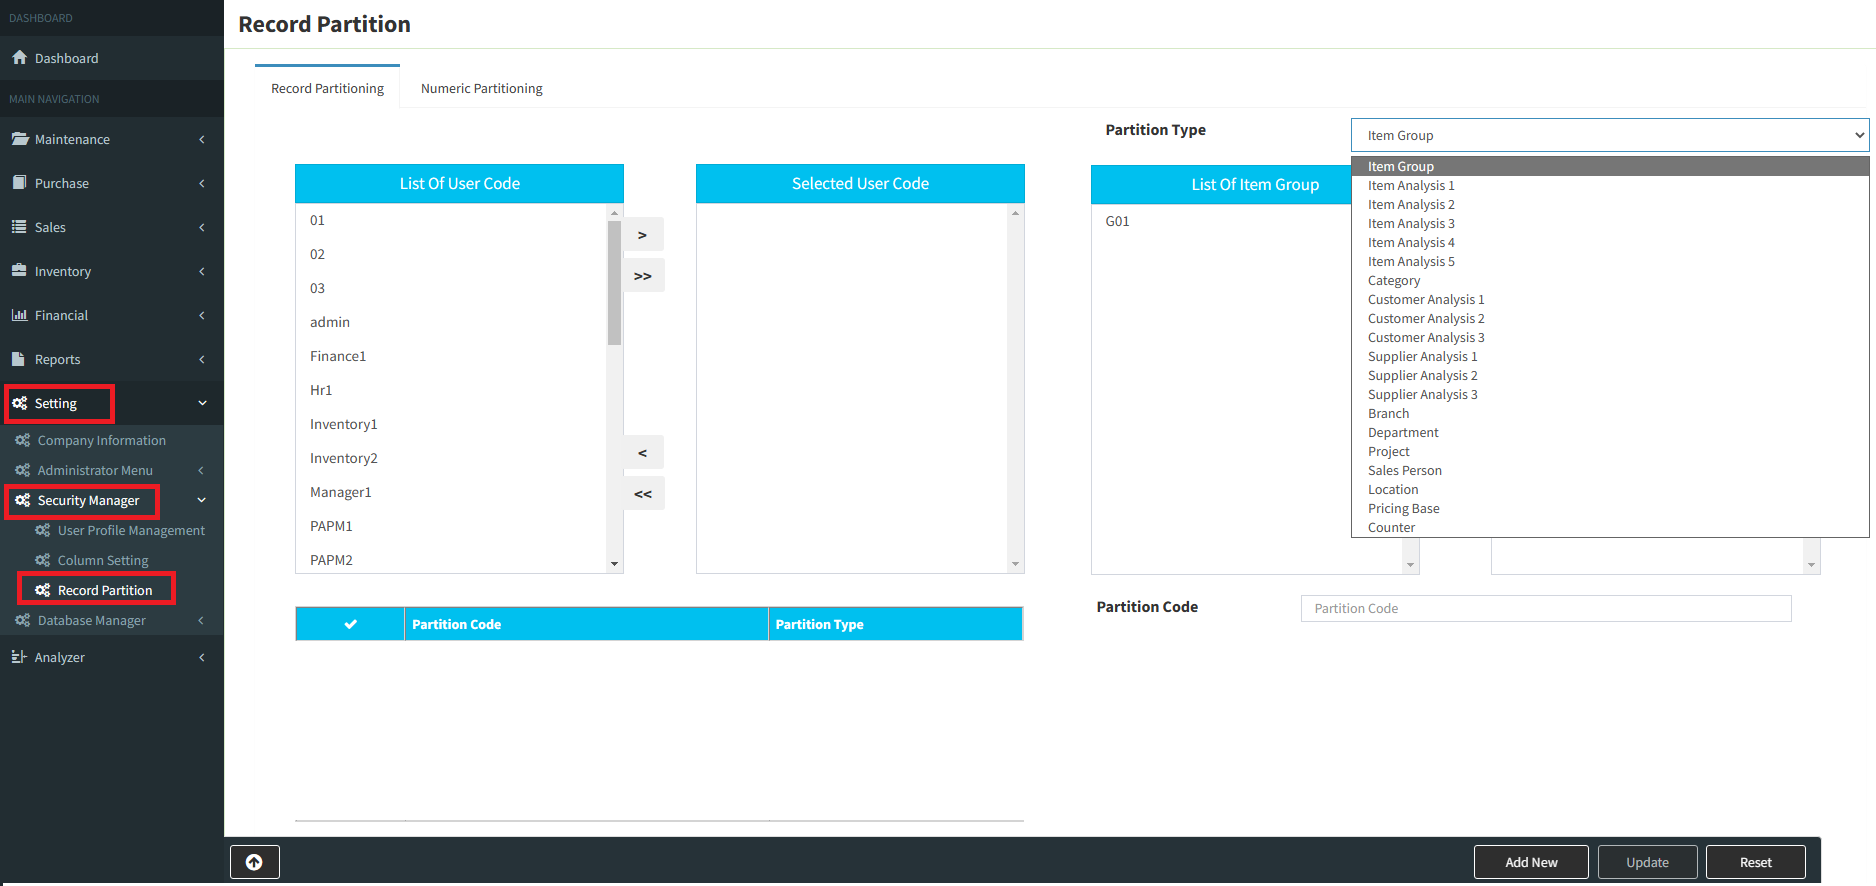Viewport: 1876px width, 886px height.
Task: Open the Partition Type dropdown
Action: 1608,135
